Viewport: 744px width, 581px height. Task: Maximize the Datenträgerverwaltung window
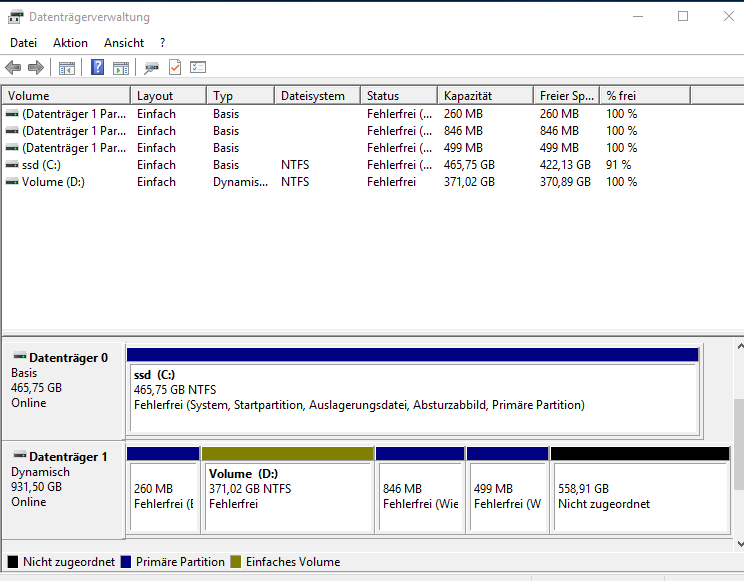pyautogui.click(x=683, y=17)
